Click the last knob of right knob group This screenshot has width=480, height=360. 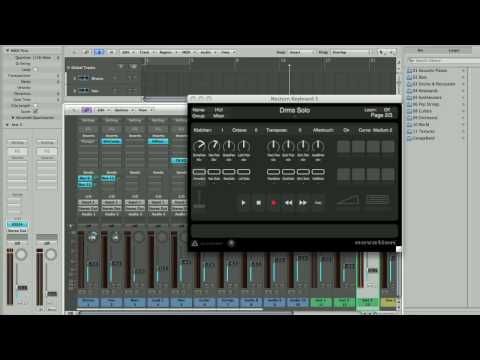coord(318,146)
